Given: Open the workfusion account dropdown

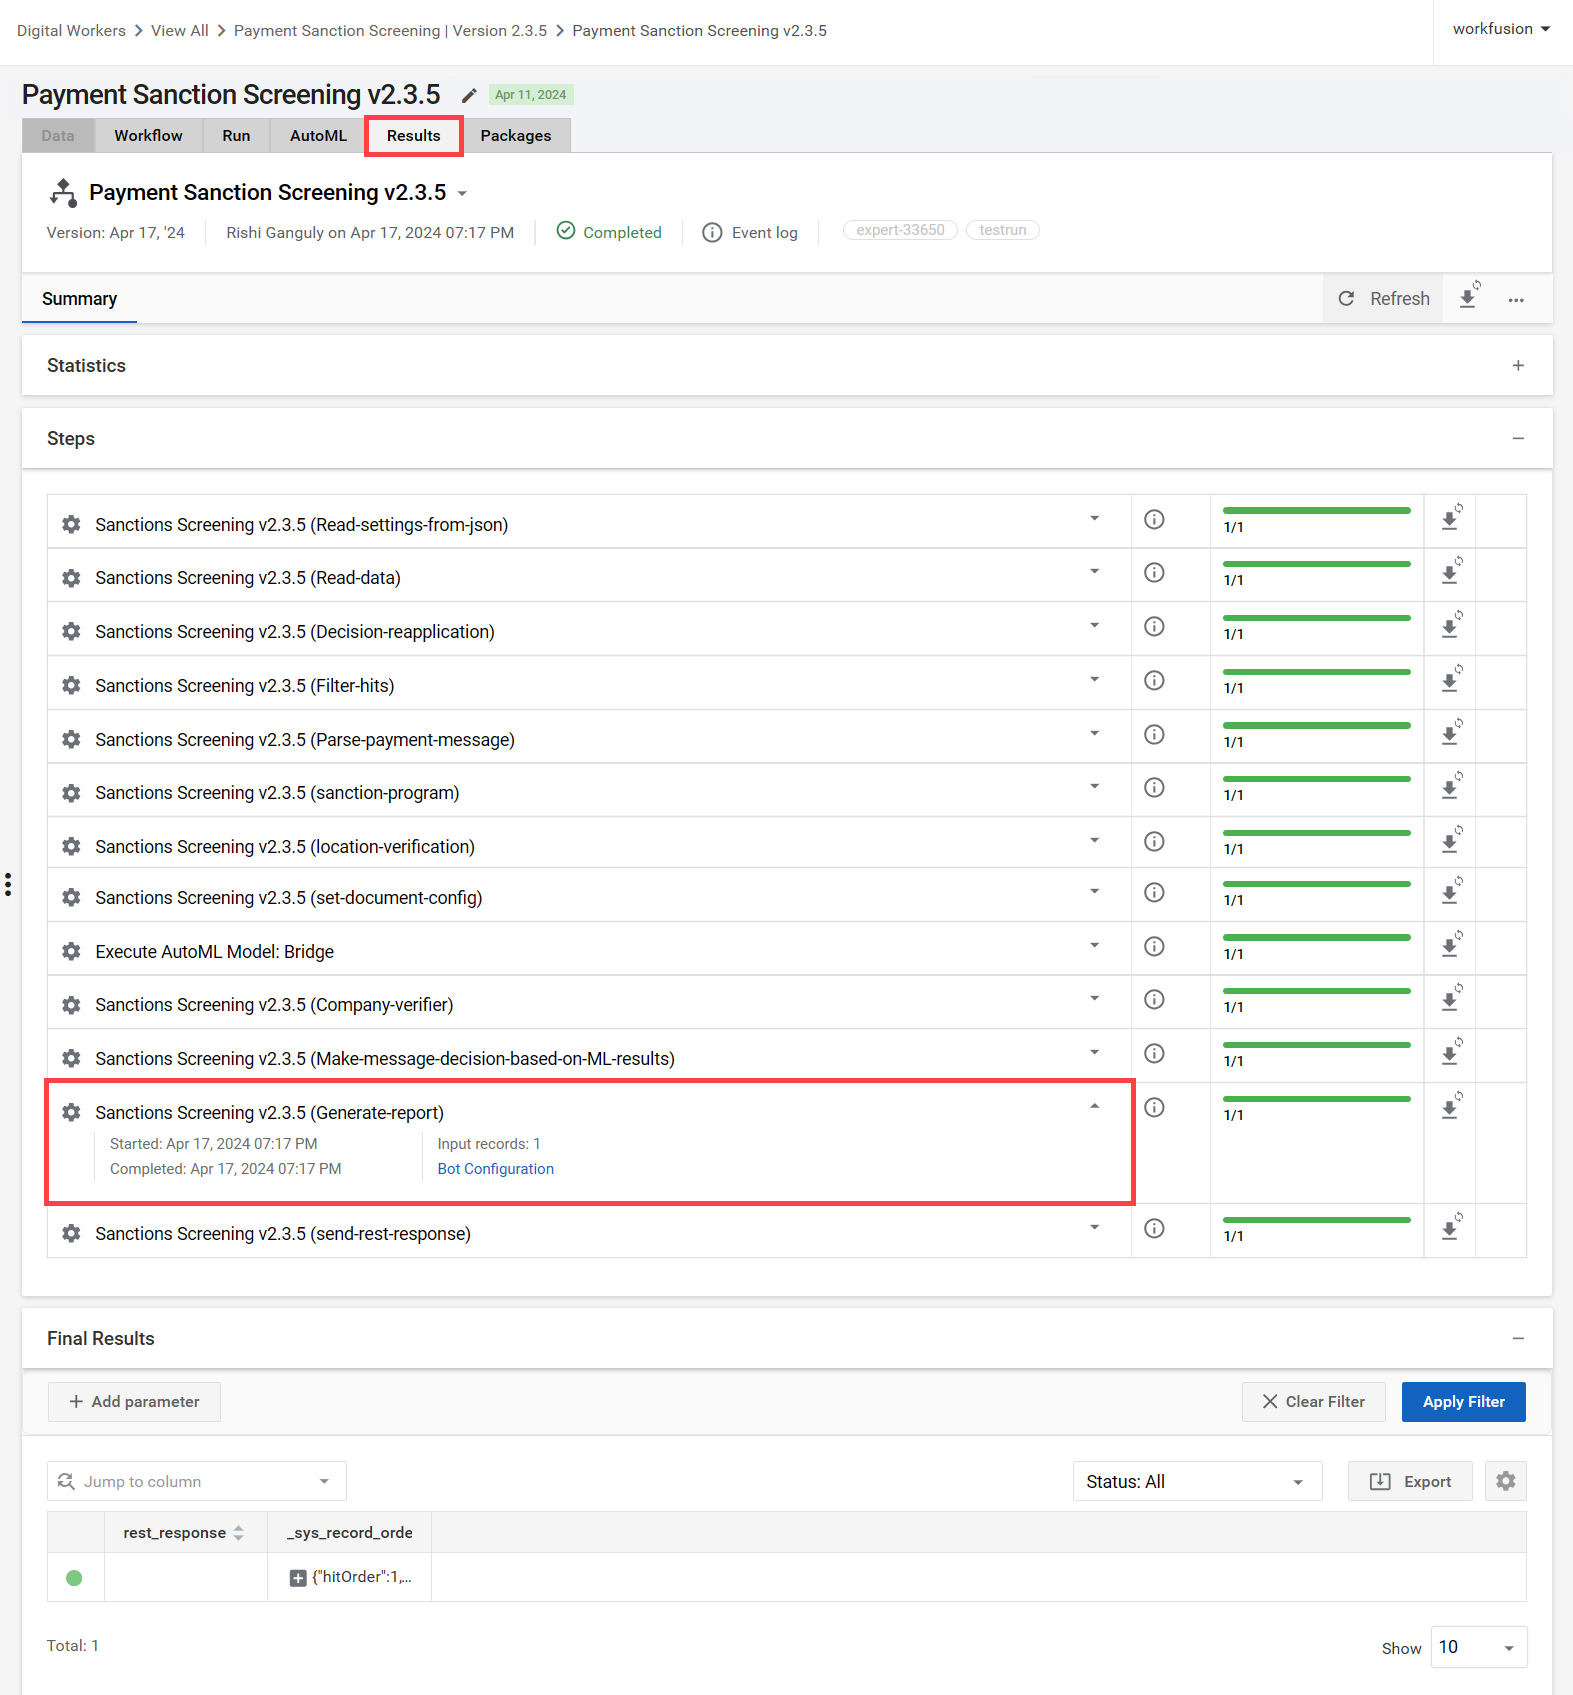Looking at the screenshot, I should [x=1501, y=29].
